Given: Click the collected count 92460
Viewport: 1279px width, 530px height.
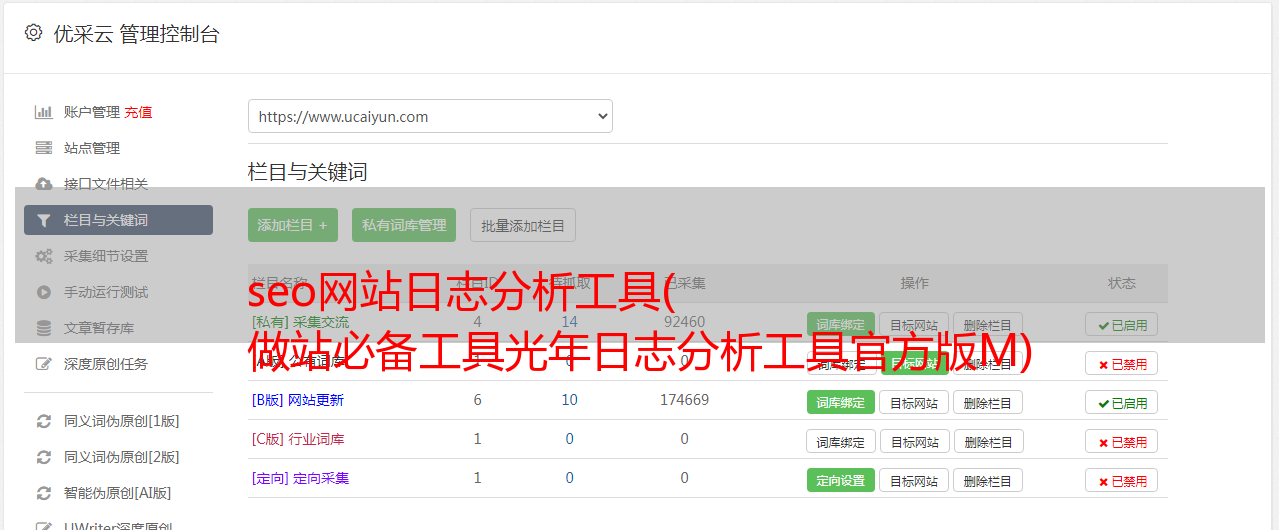Looking at the screenshot, I should point(684,322).
